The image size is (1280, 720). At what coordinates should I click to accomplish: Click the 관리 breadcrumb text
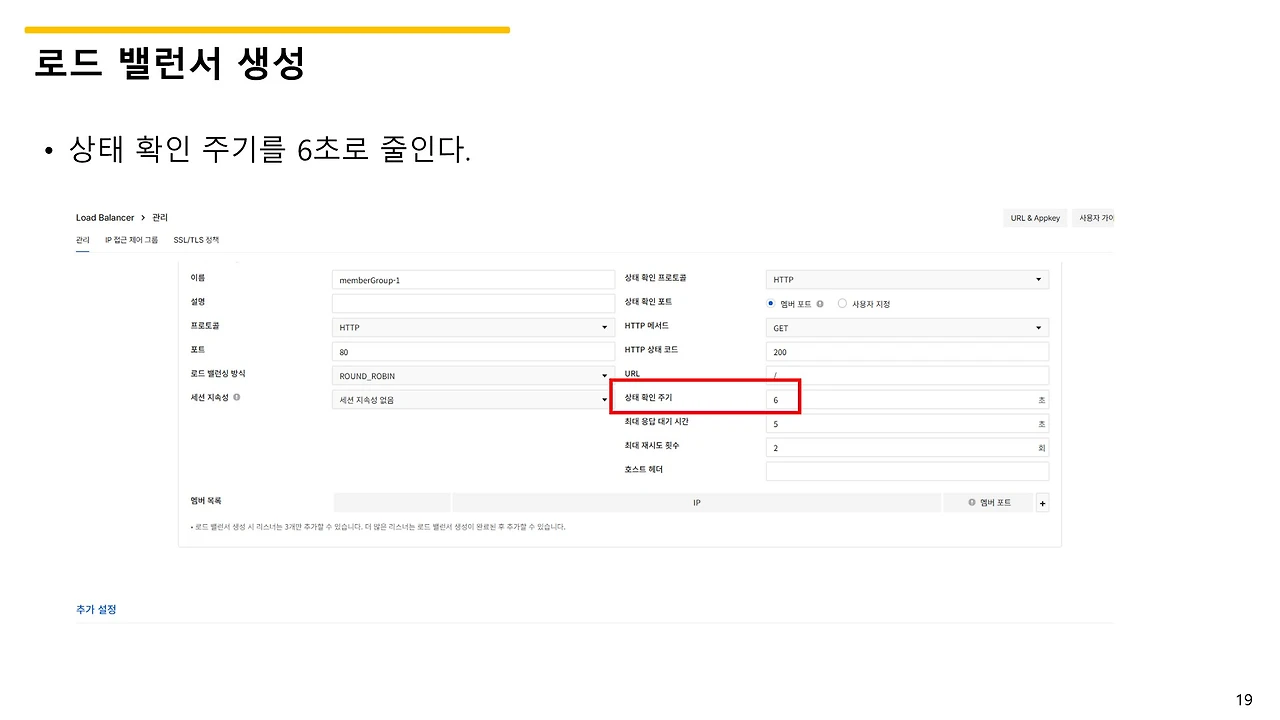coord(160,217)
